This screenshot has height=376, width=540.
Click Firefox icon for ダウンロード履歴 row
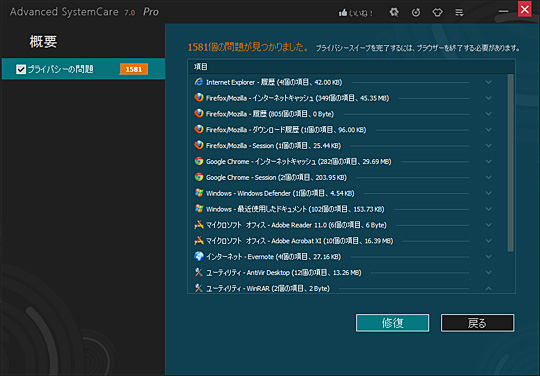(199, 129)
